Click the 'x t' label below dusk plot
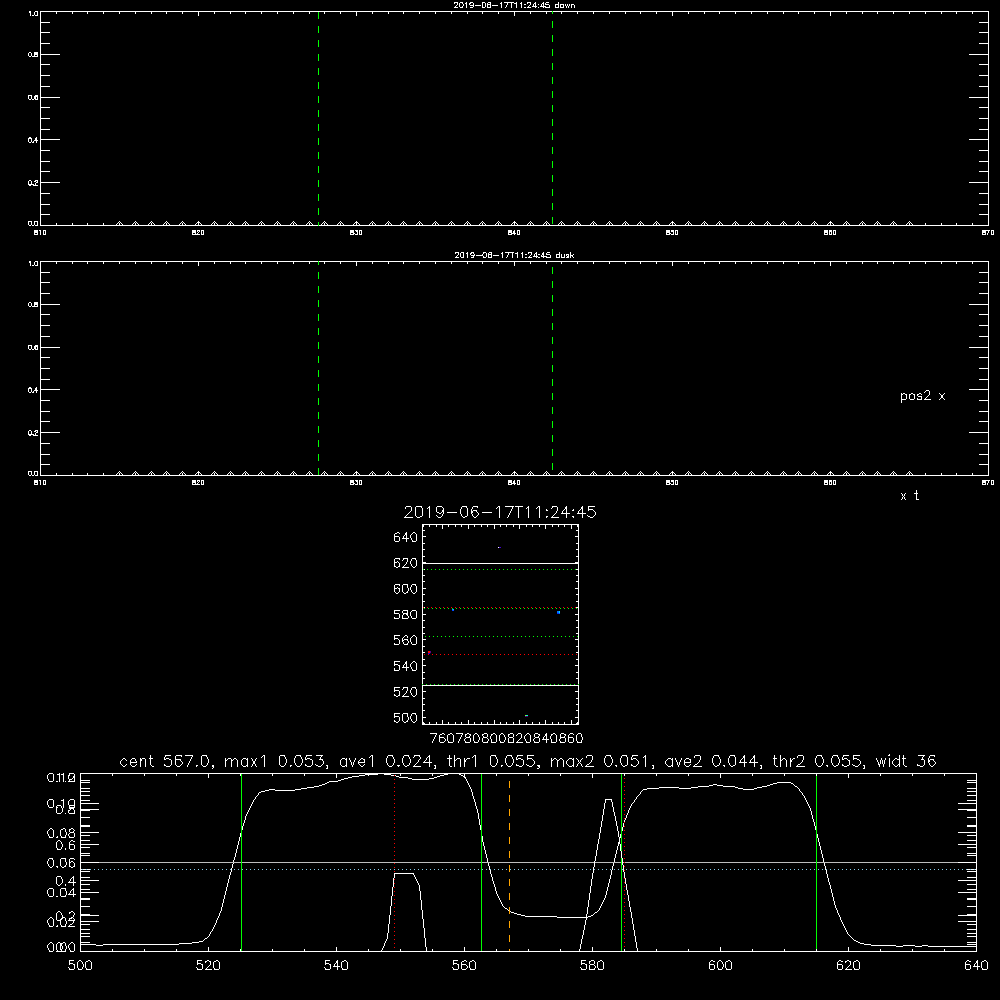This screenshot has width=1000, height=1000. [909, 496]
